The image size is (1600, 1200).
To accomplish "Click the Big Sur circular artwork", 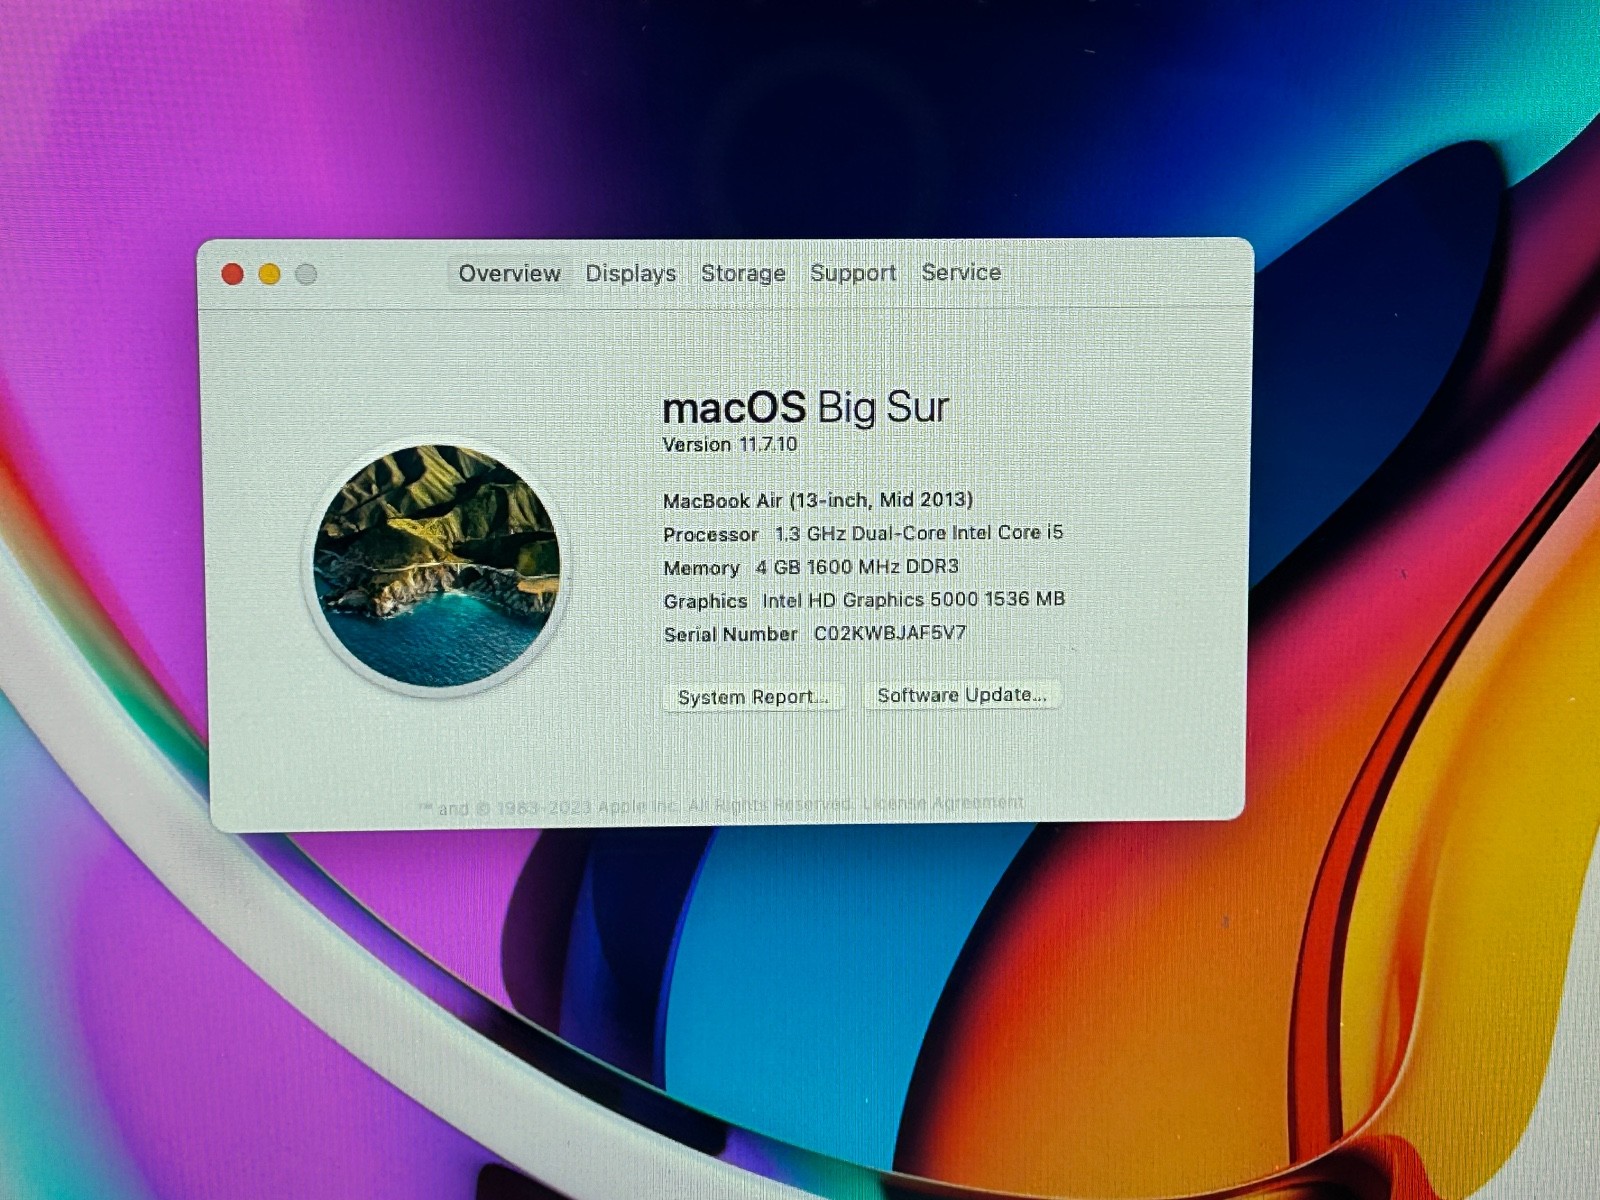I will click(437, 566).
